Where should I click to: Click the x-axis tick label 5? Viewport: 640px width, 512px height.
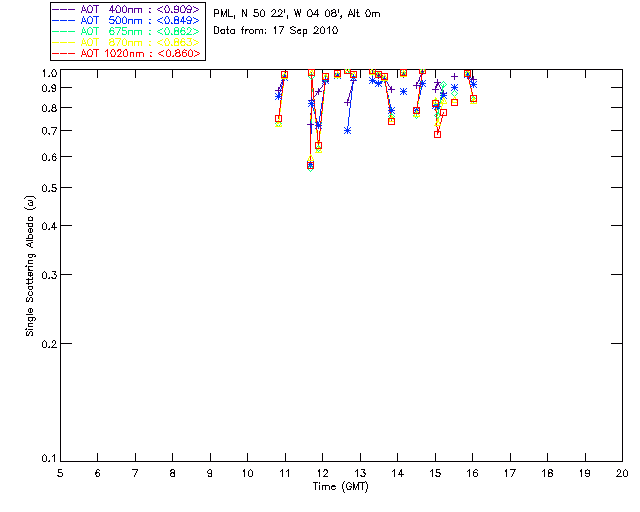(x=60, y=474)
